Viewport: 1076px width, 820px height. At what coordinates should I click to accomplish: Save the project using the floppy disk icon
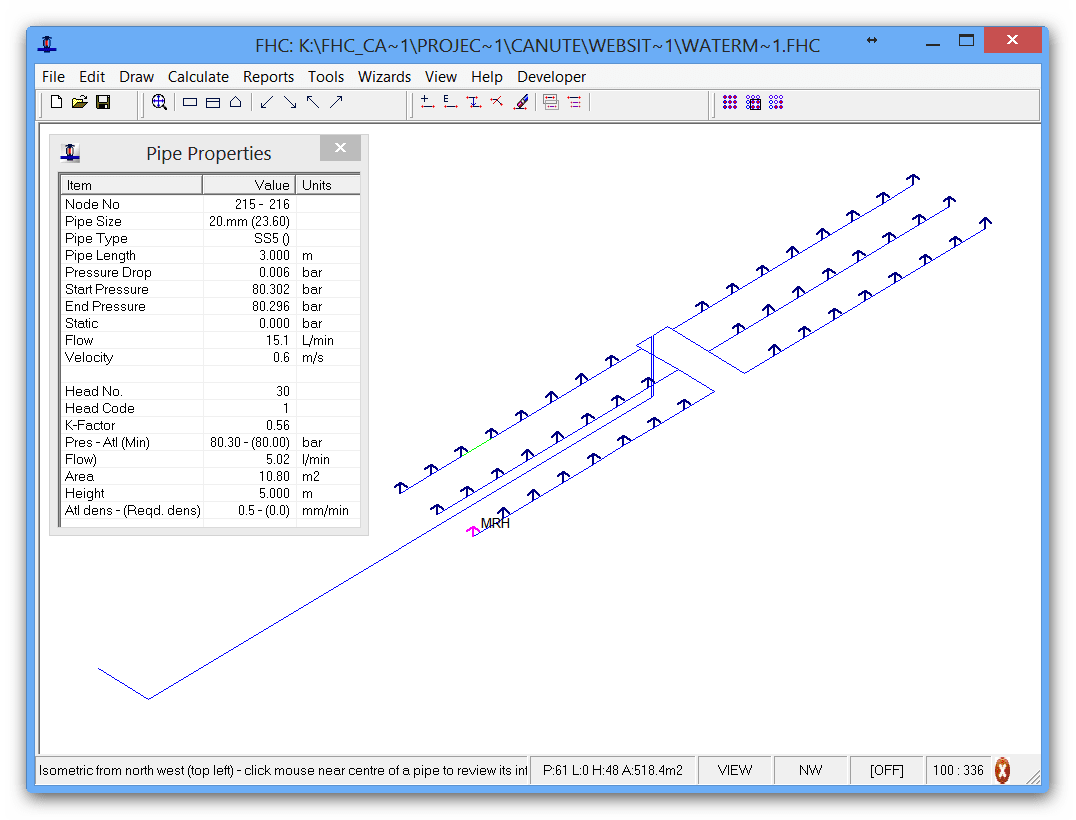click(x=102, y=102)
